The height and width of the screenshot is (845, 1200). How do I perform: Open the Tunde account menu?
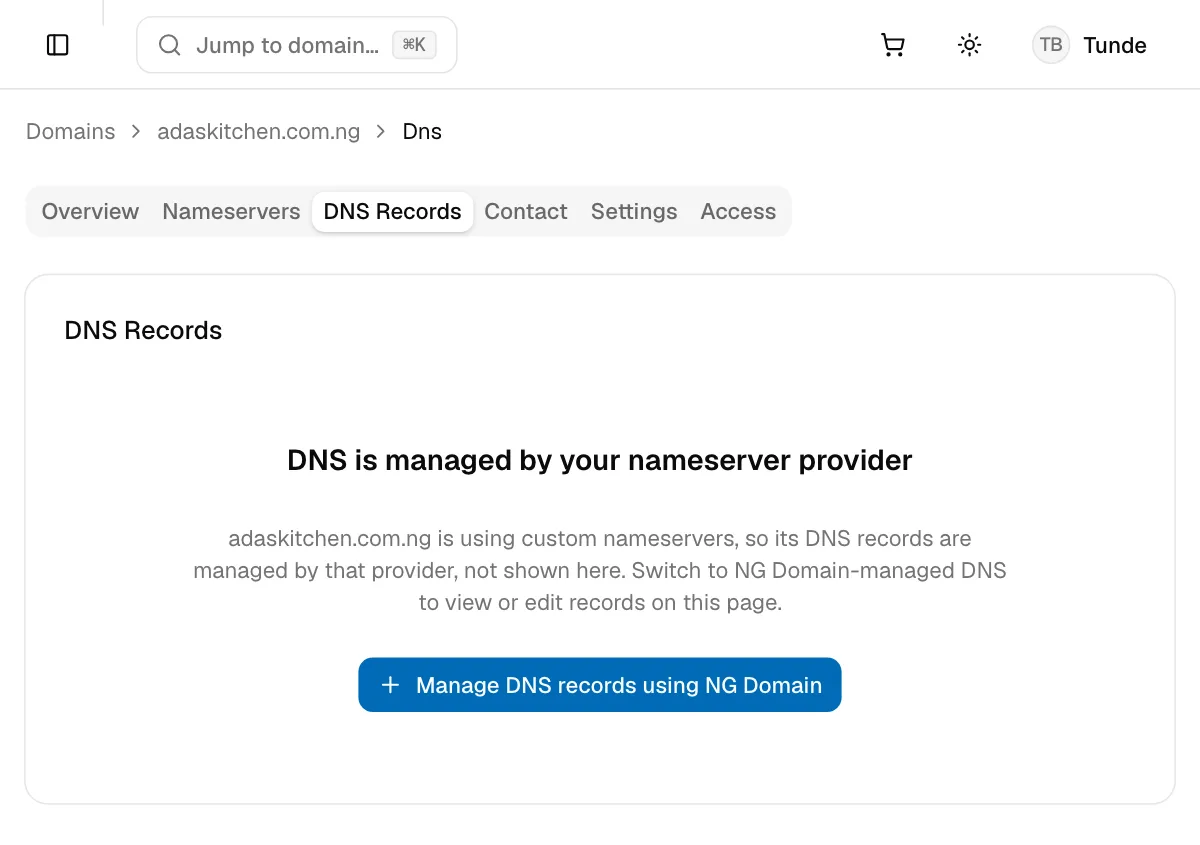[x=1090, y=45]
